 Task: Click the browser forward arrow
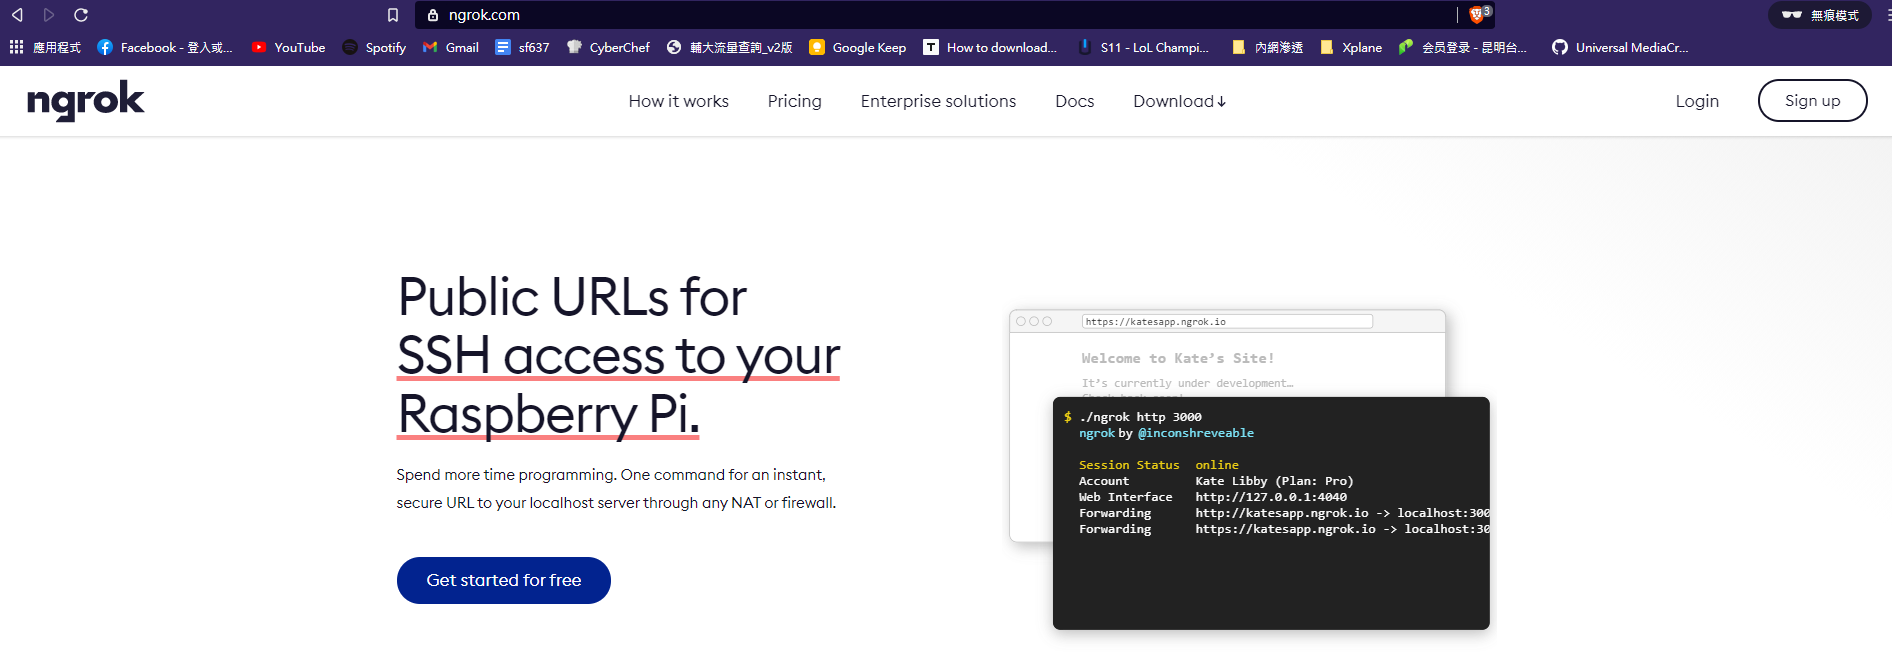(x=49, y=15)
